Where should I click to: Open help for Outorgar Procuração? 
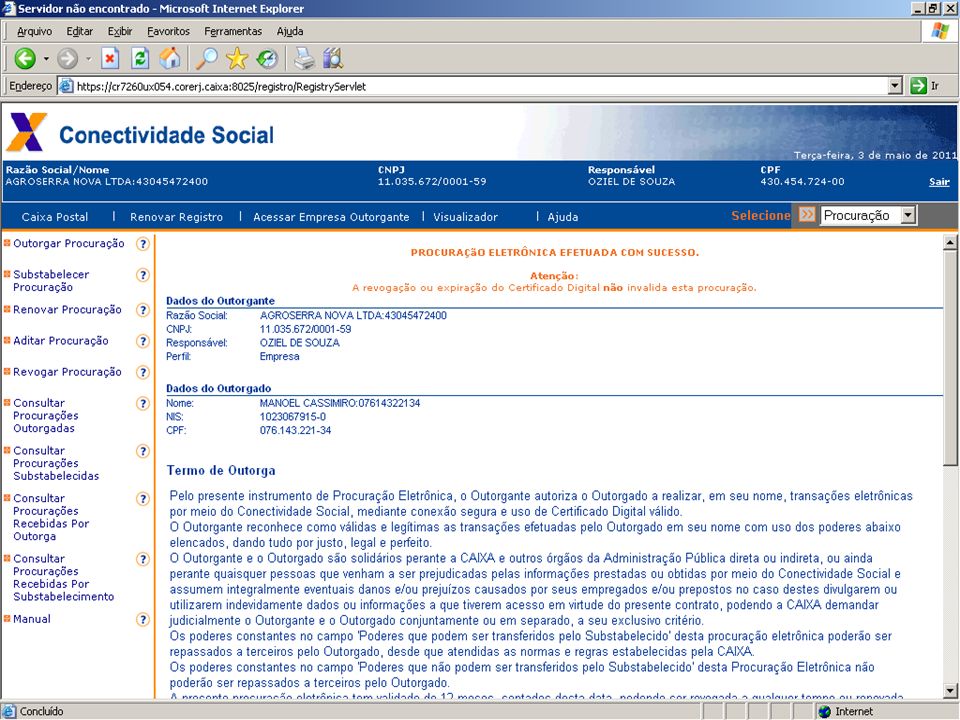(x=143, y=244)
